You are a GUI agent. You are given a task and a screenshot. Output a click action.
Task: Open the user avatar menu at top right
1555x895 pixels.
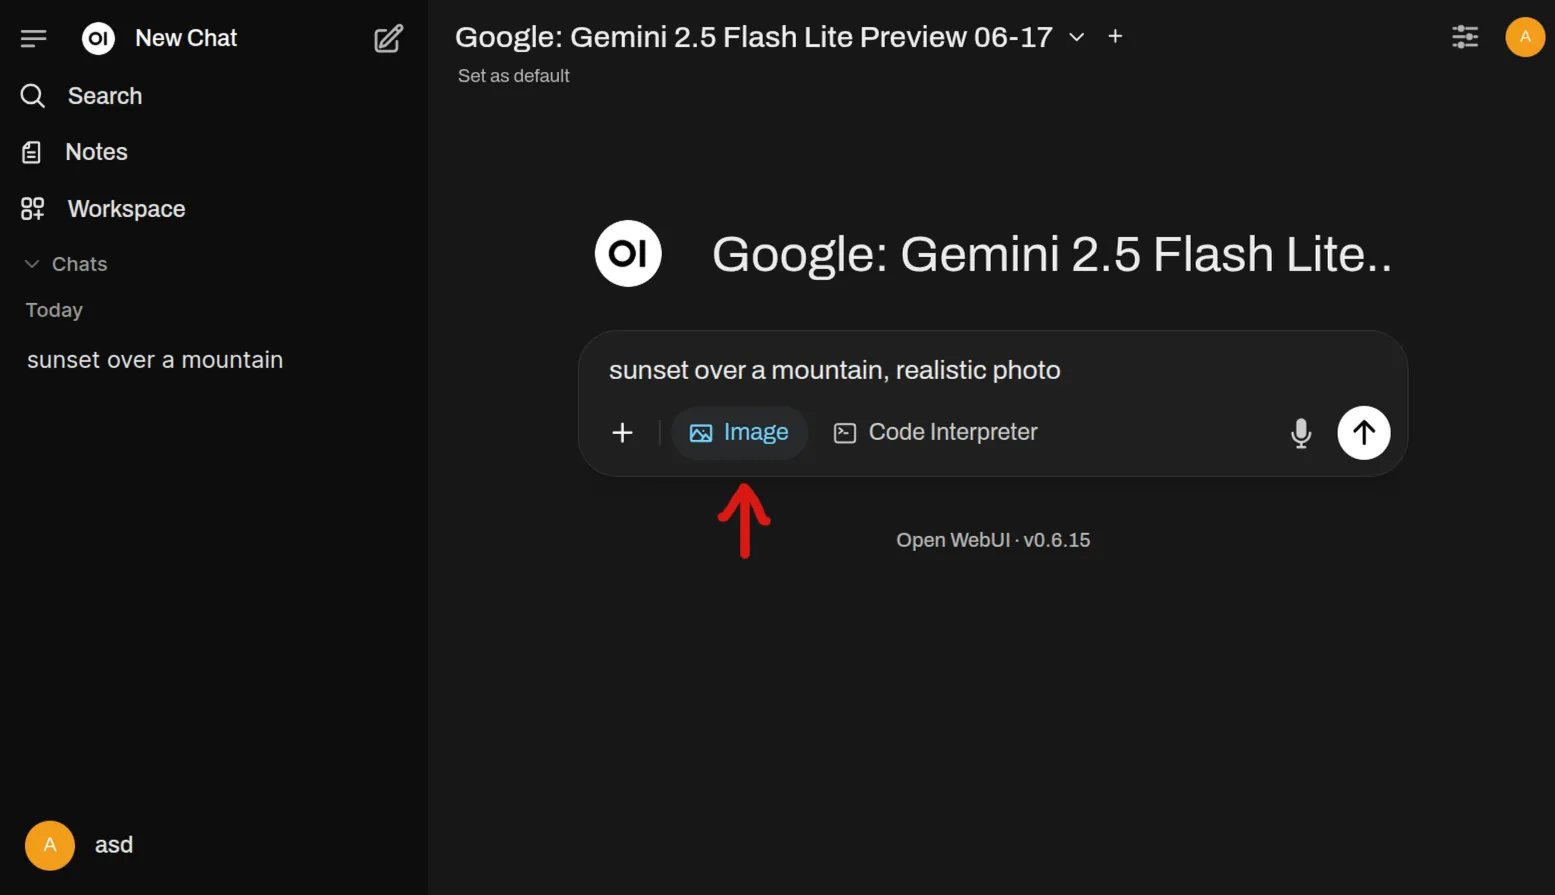tap(1525, 37)
